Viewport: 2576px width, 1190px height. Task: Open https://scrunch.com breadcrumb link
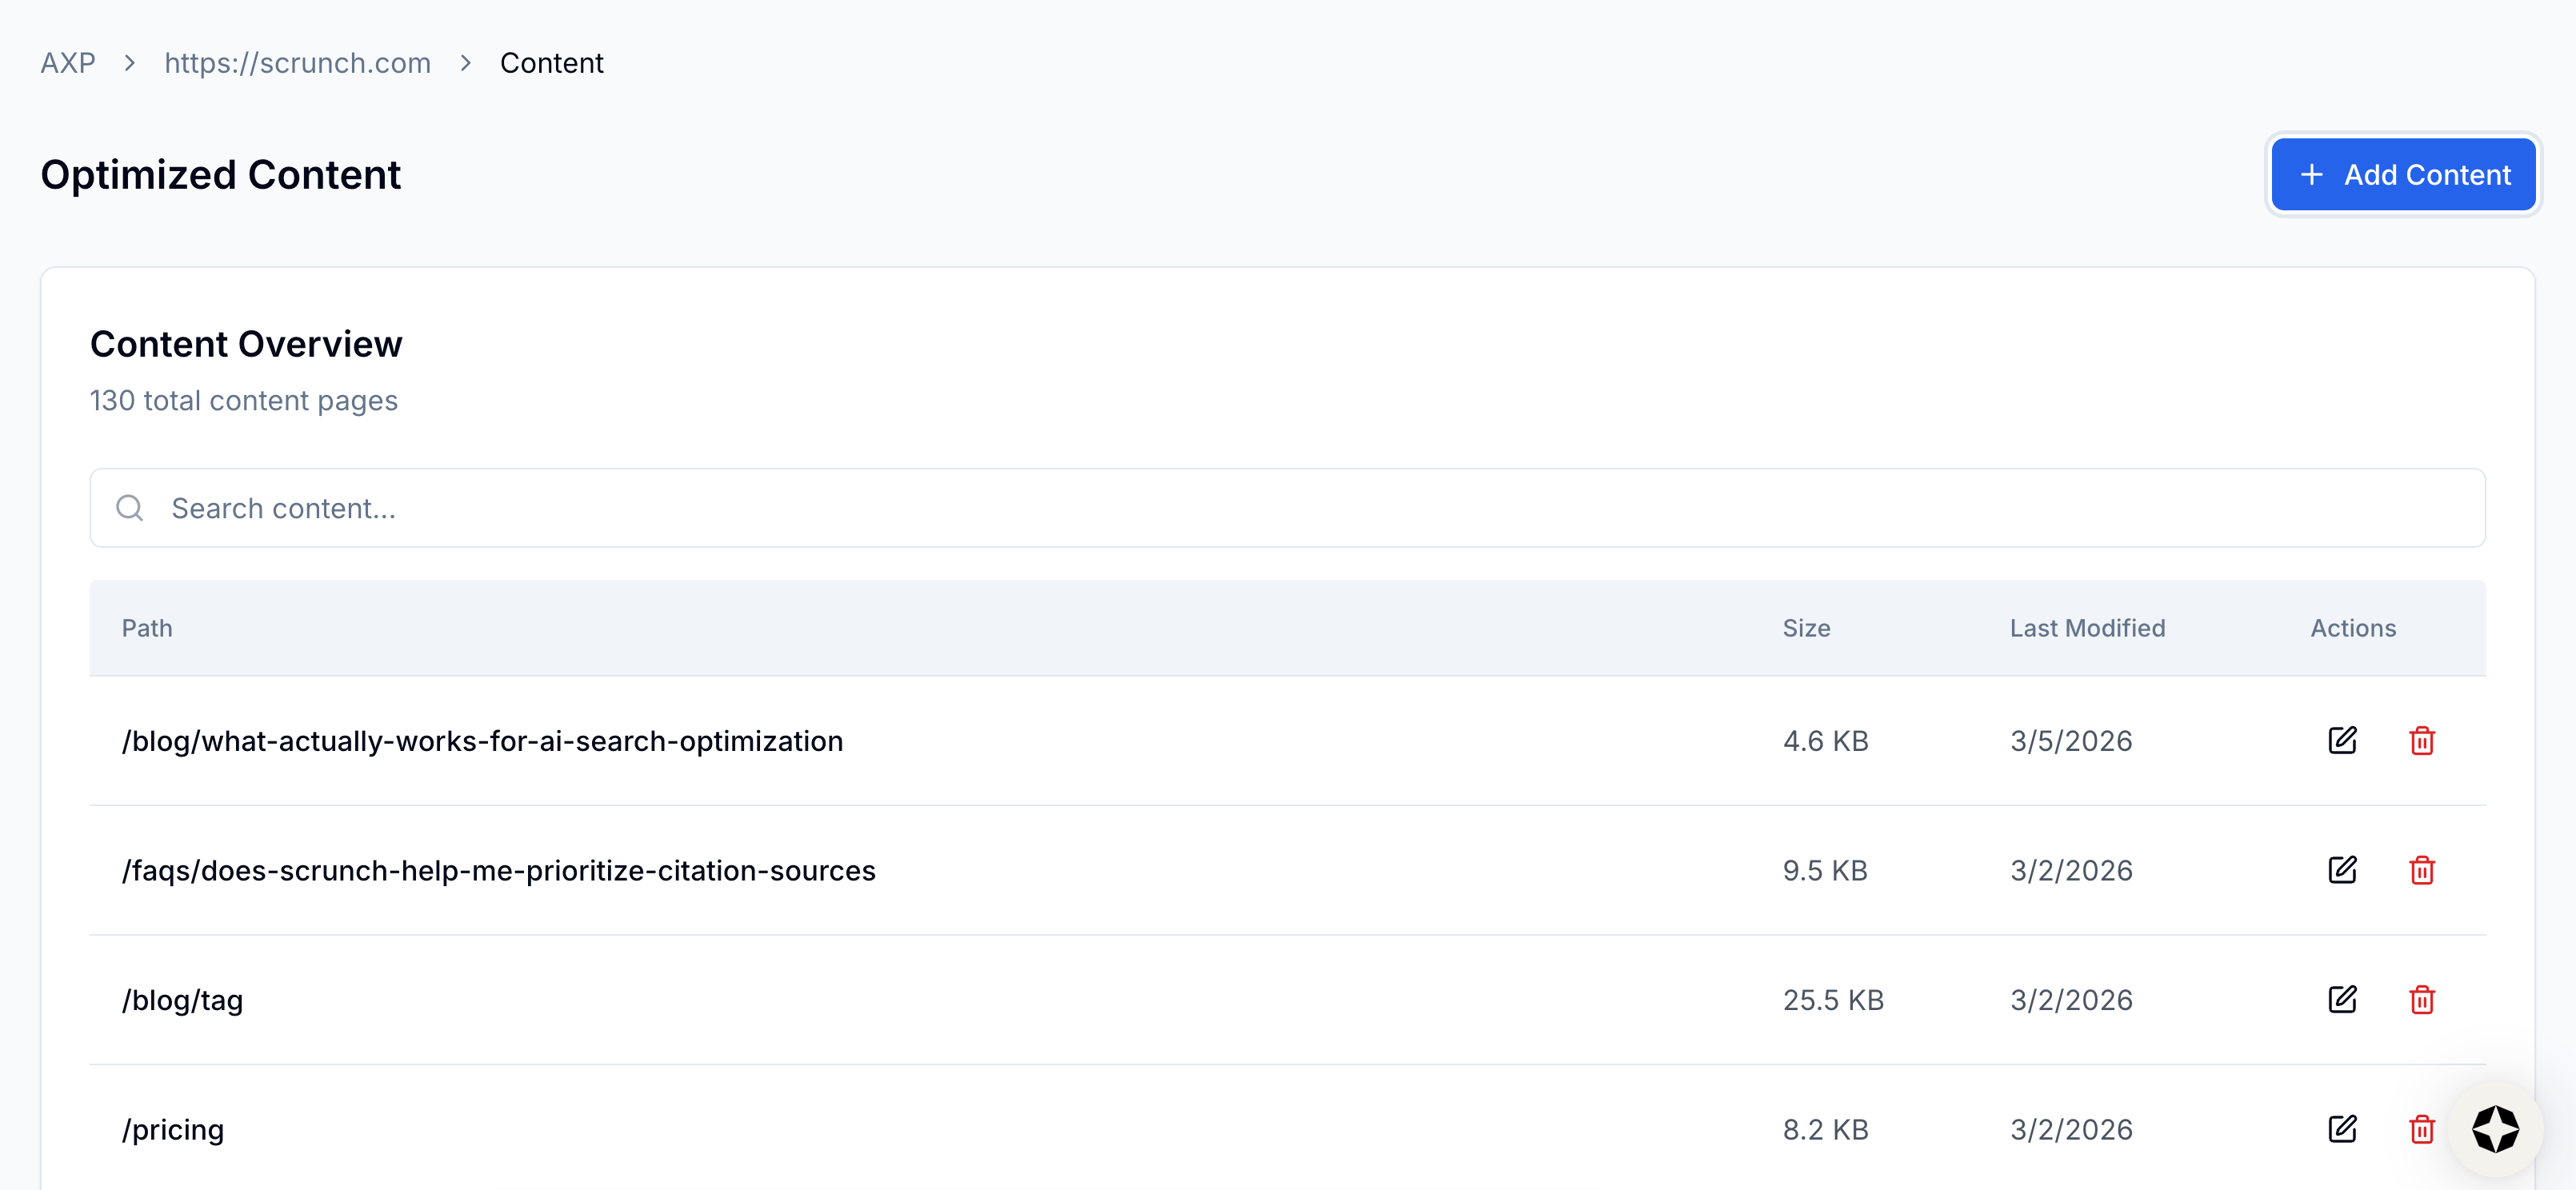click(297, 63)
